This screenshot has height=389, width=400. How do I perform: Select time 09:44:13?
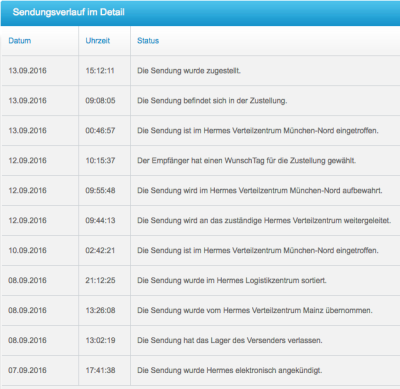click(100, 221)
